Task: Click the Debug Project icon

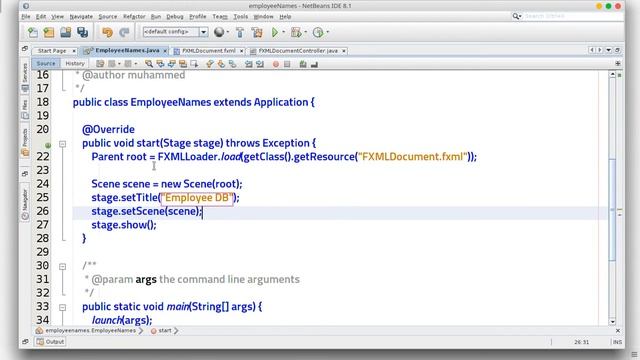Action: 296,32
